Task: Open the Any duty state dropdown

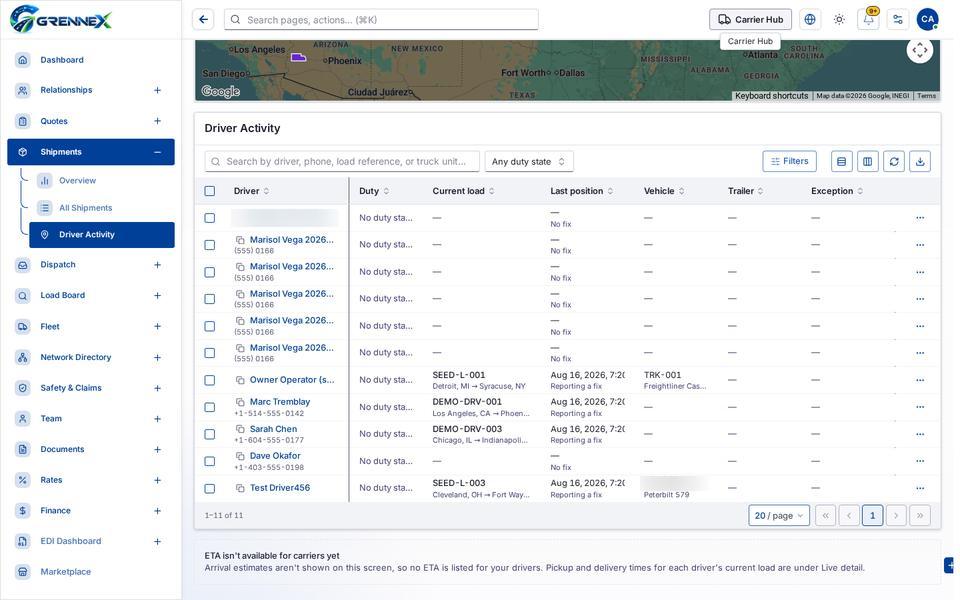Action: [529, 161]
